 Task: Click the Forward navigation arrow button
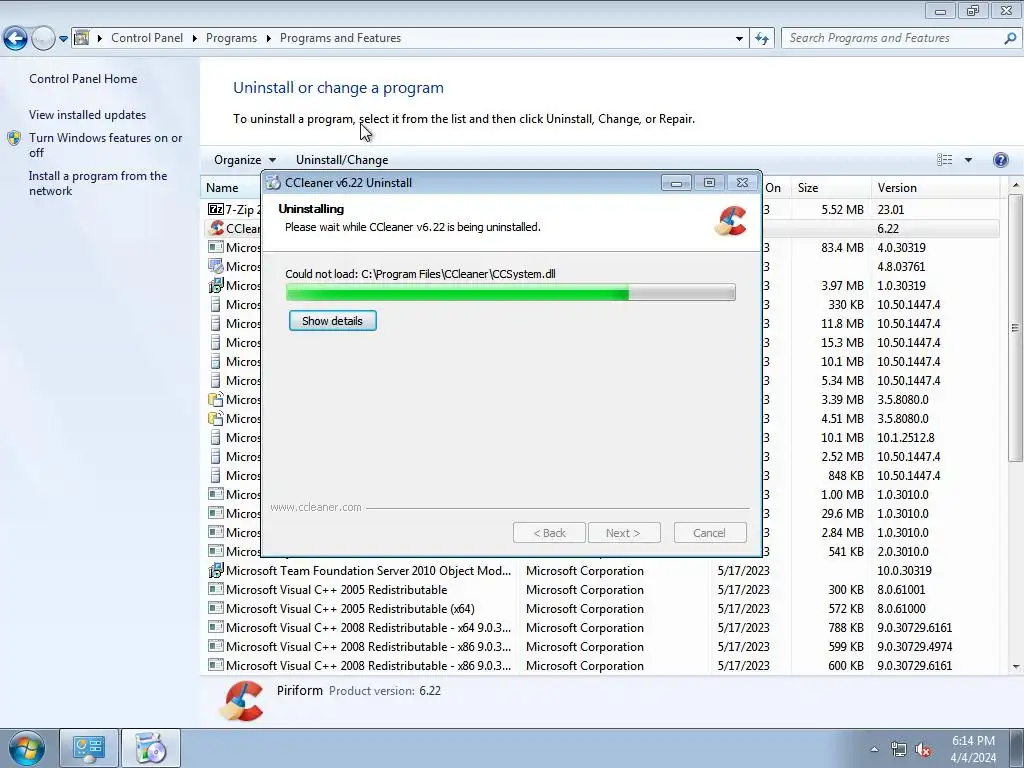43,39
